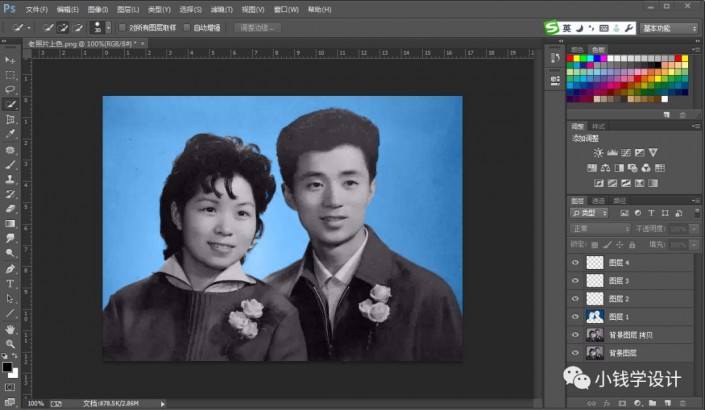Add a Brightness/Contrast adjustment (sun icon)
705x410 pixels.
coord(598,152)
